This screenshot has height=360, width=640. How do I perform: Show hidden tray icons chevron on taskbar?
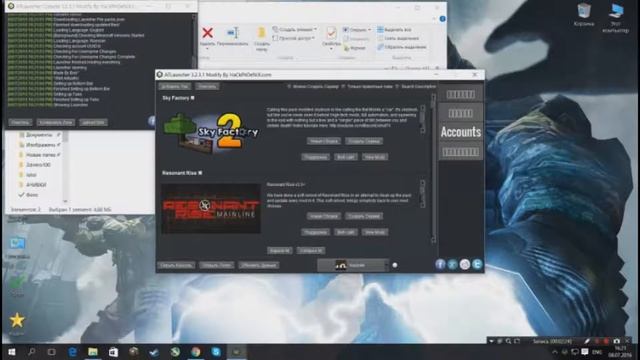tap(554, 352)
